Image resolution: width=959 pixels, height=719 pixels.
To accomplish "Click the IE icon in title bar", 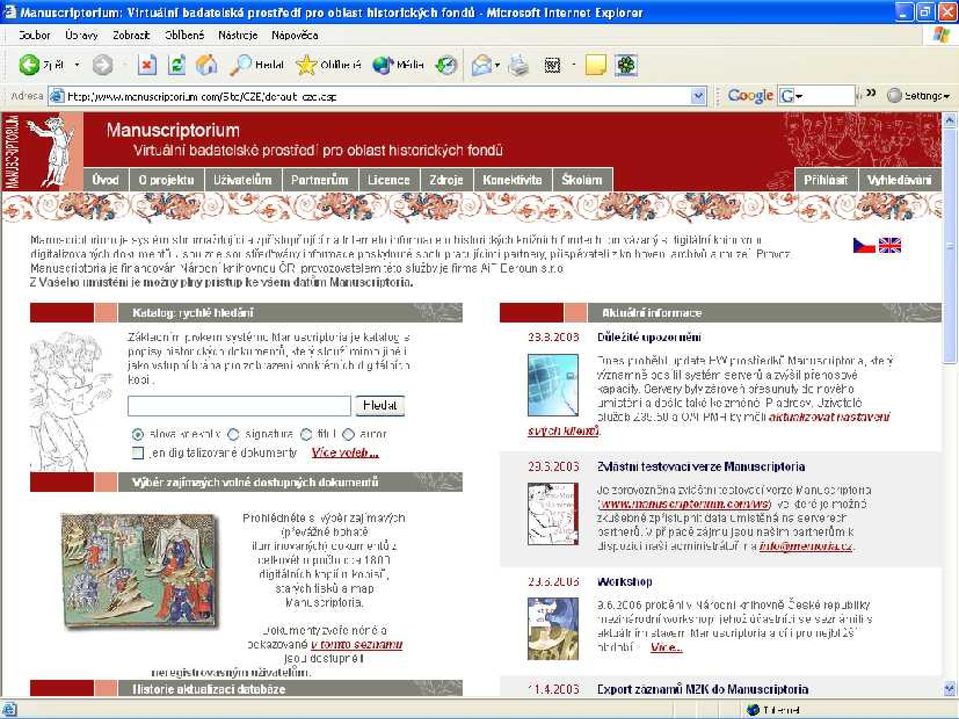I will coord(10,12).
